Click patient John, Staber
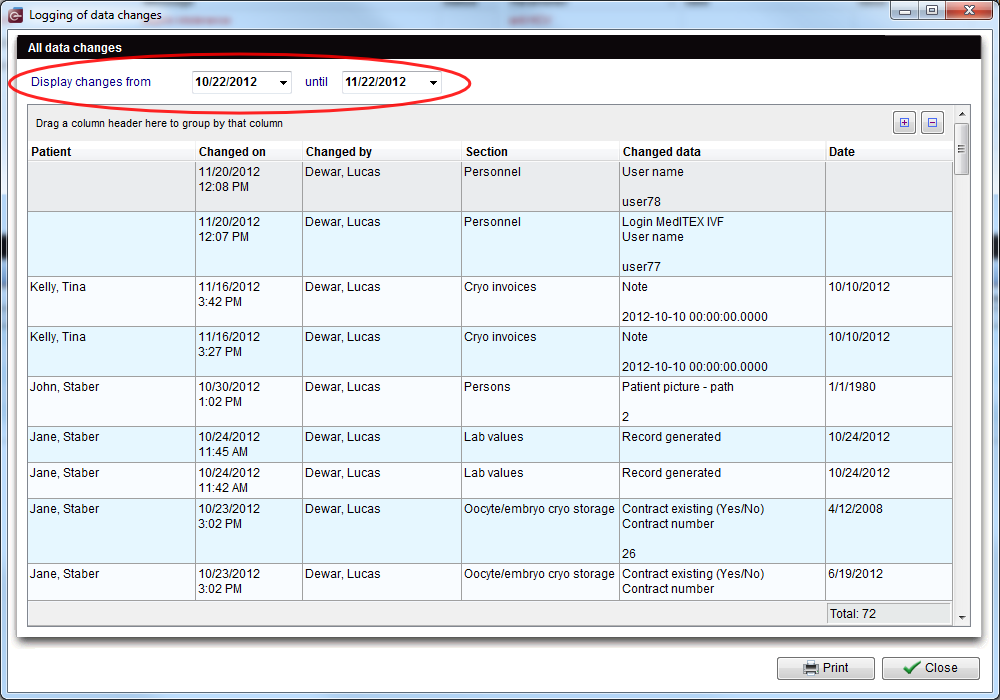1000x700 pixels. (x=64, y=387)
